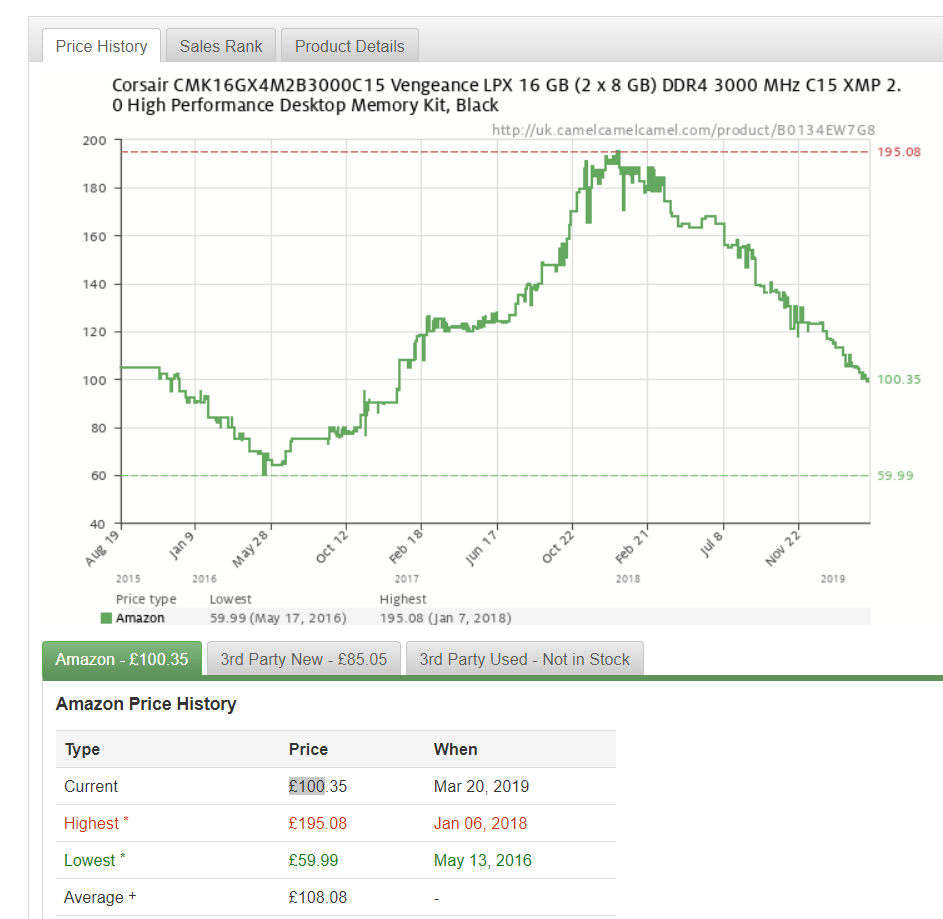Open the Product Details tab
This screenshot has width=943, height=919.
349,46
